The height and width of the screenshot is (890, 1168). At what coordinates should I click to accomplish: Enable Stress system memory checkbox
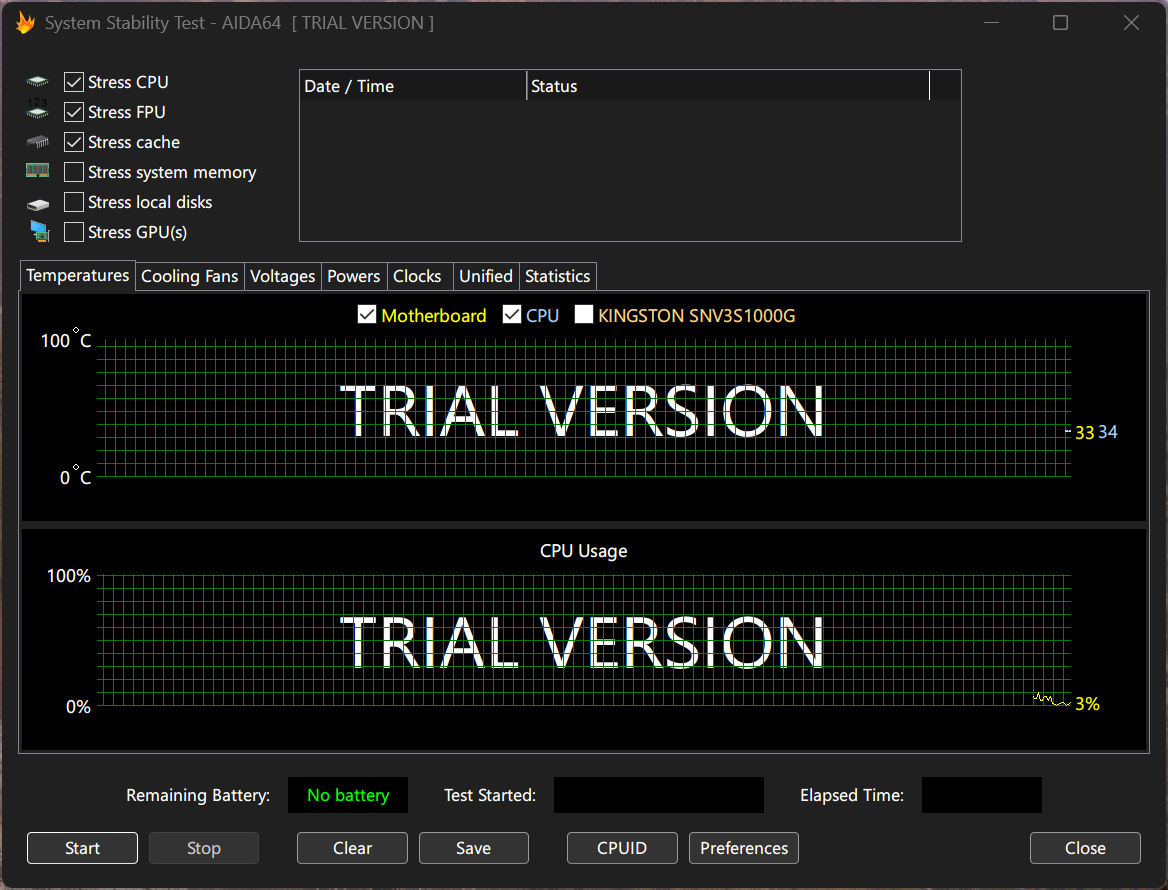[x=74, y=172]
